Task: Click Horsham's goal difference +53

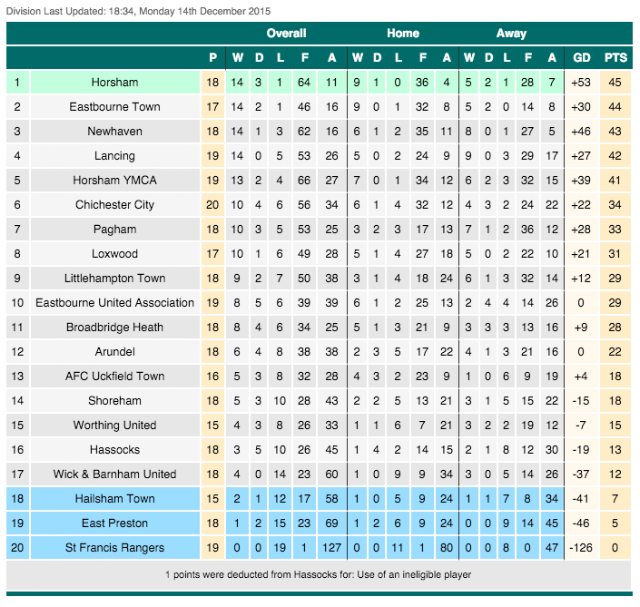Action: (x=581, y=82)
